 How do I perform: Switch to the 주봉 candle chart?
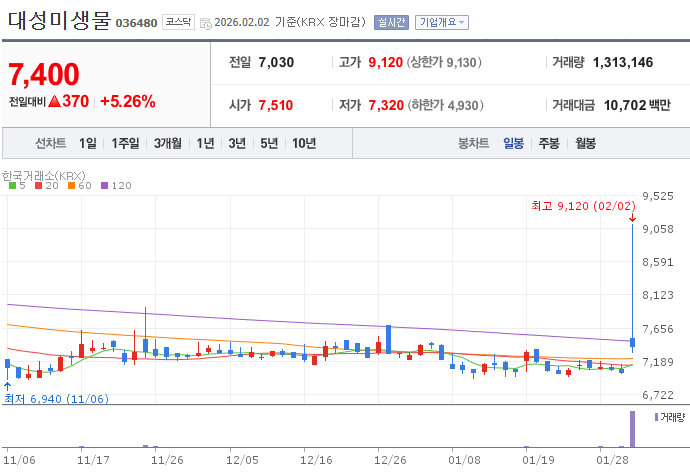click(549, 143)
